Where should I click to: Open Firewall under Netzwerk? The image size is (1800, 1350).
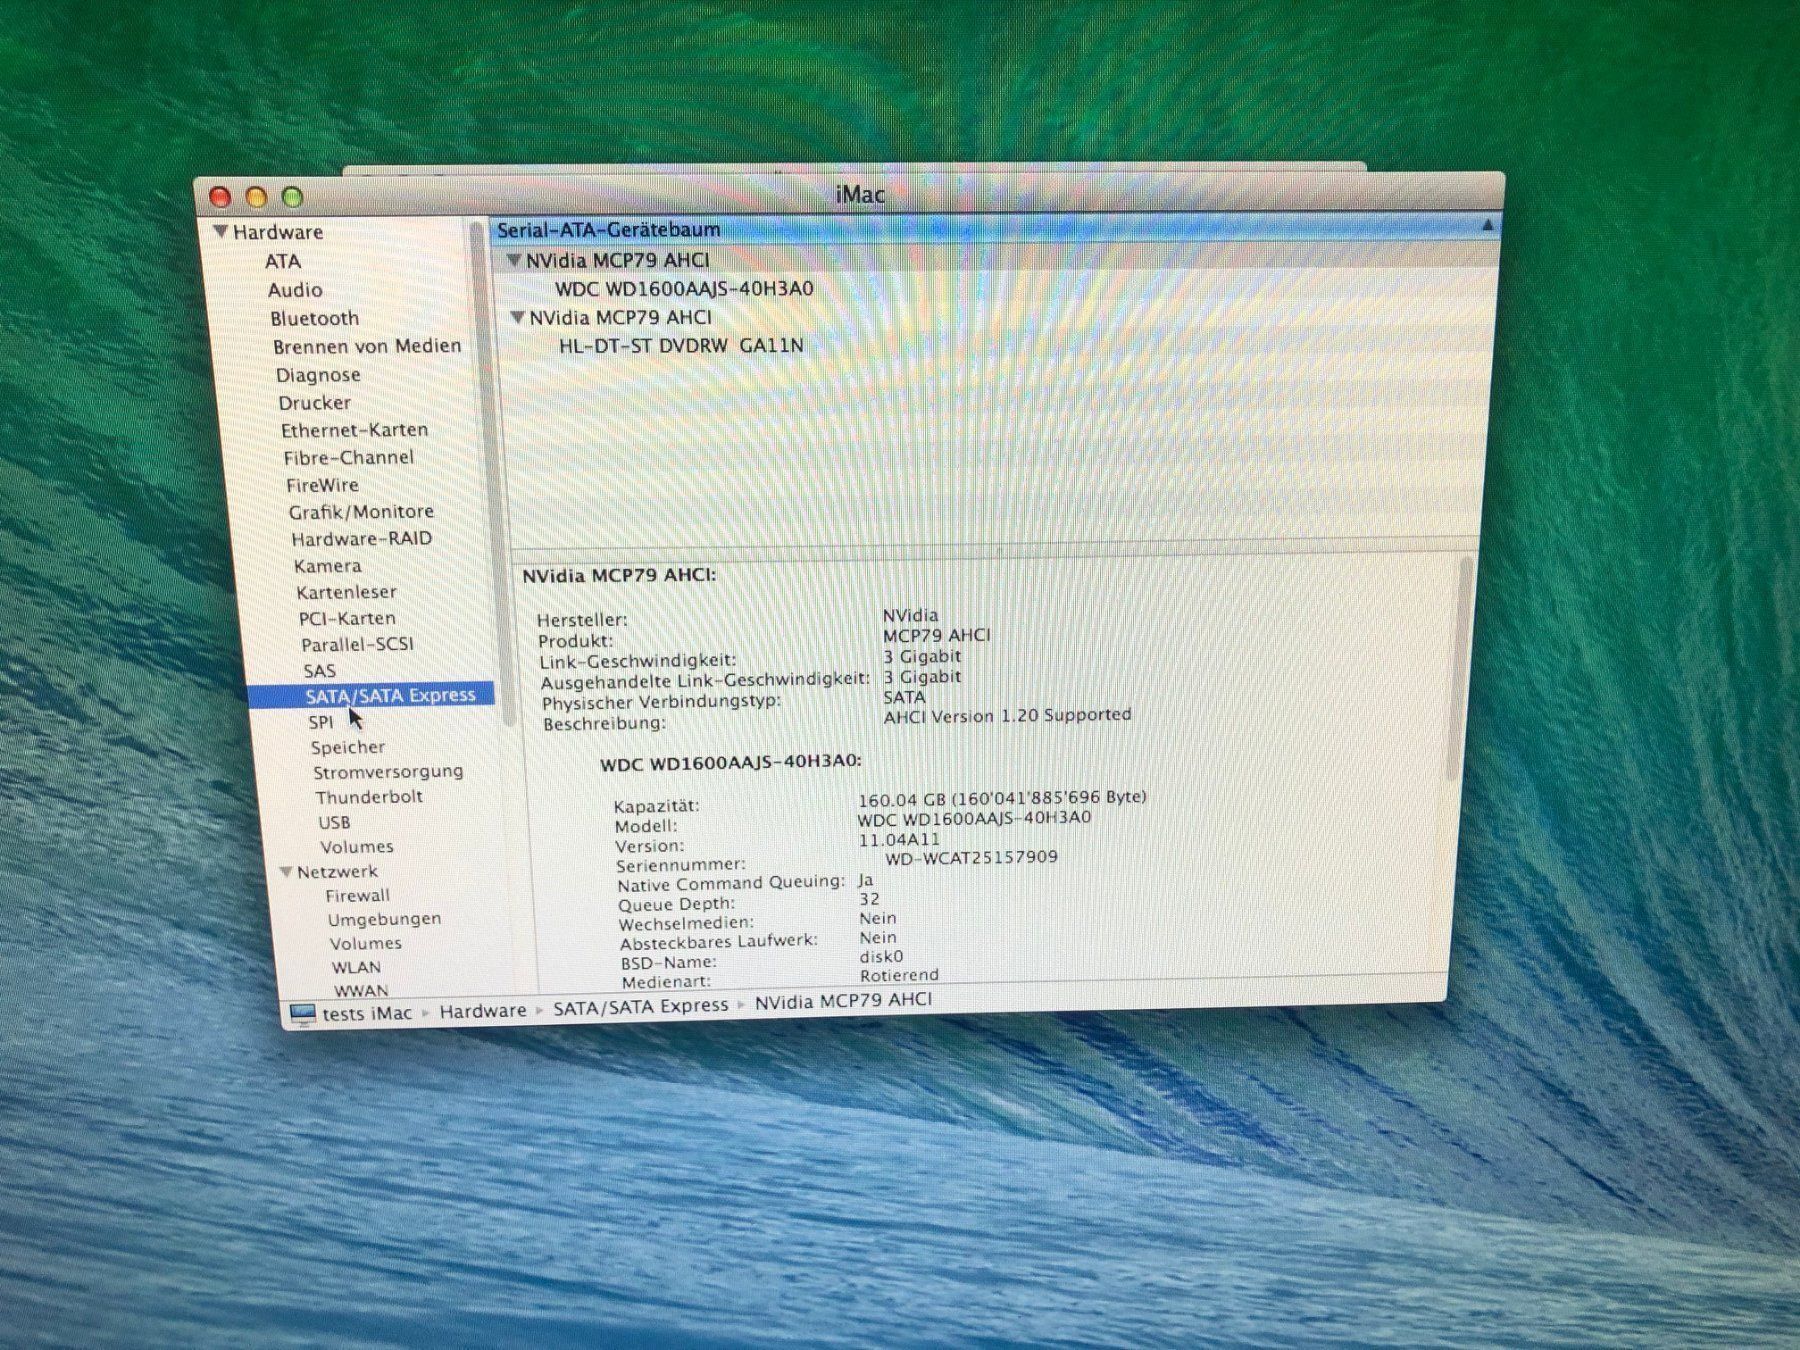357,895
